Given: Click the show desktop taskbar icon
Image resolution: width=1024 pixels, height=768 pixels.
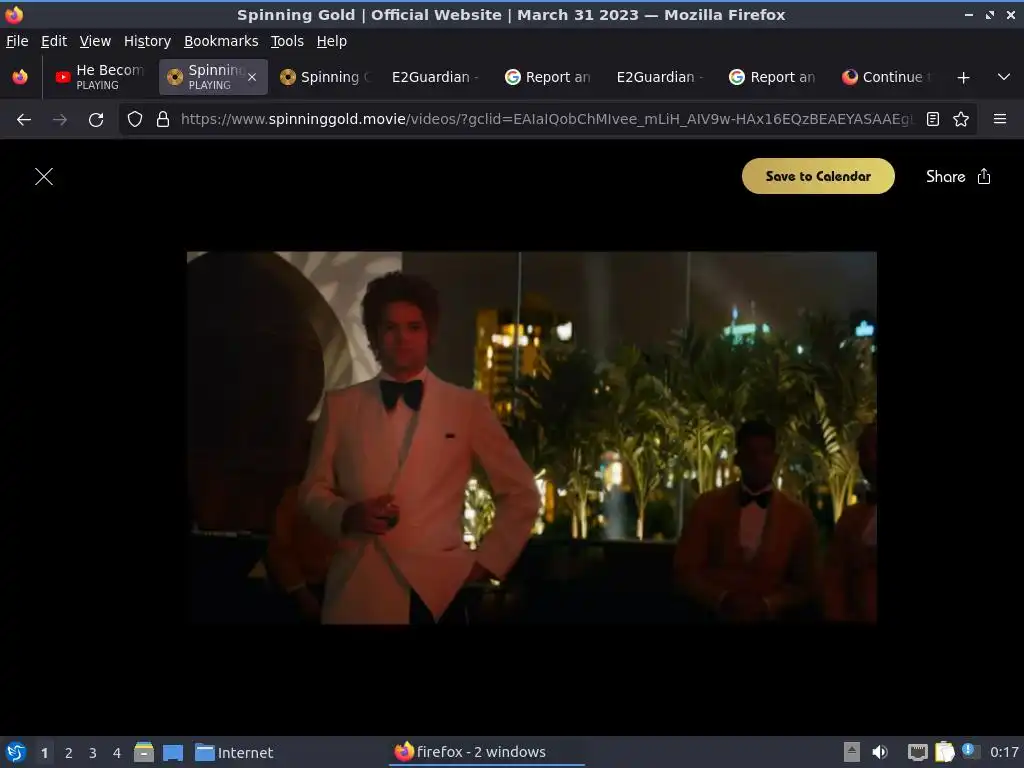Looking at the screenshot, I should [173, 752].
